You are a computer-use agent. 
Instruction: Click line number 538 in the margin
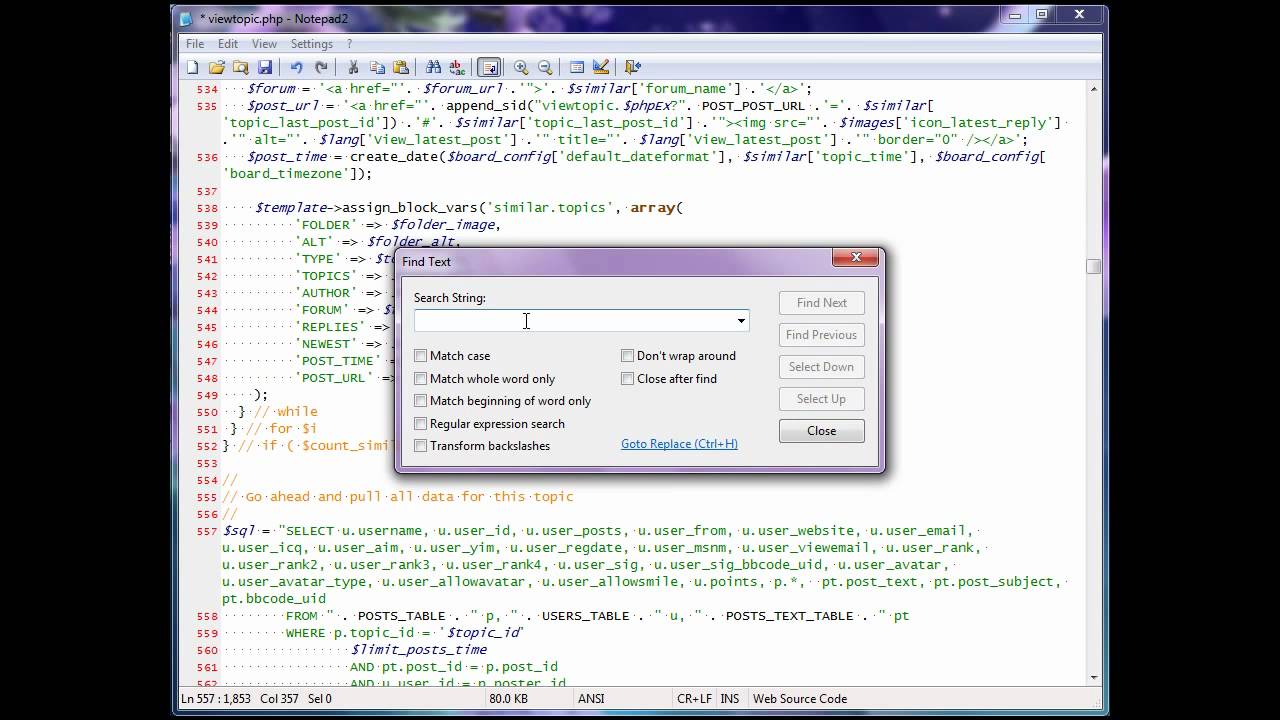207,208
